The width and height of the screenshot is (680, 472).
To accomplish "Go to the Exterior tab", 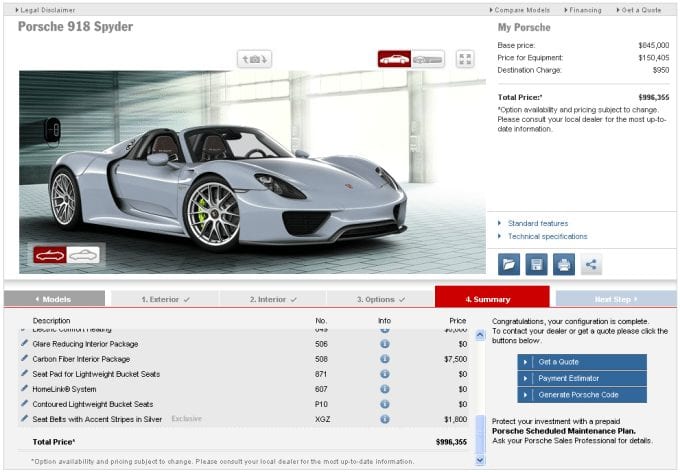I will 164,299.
